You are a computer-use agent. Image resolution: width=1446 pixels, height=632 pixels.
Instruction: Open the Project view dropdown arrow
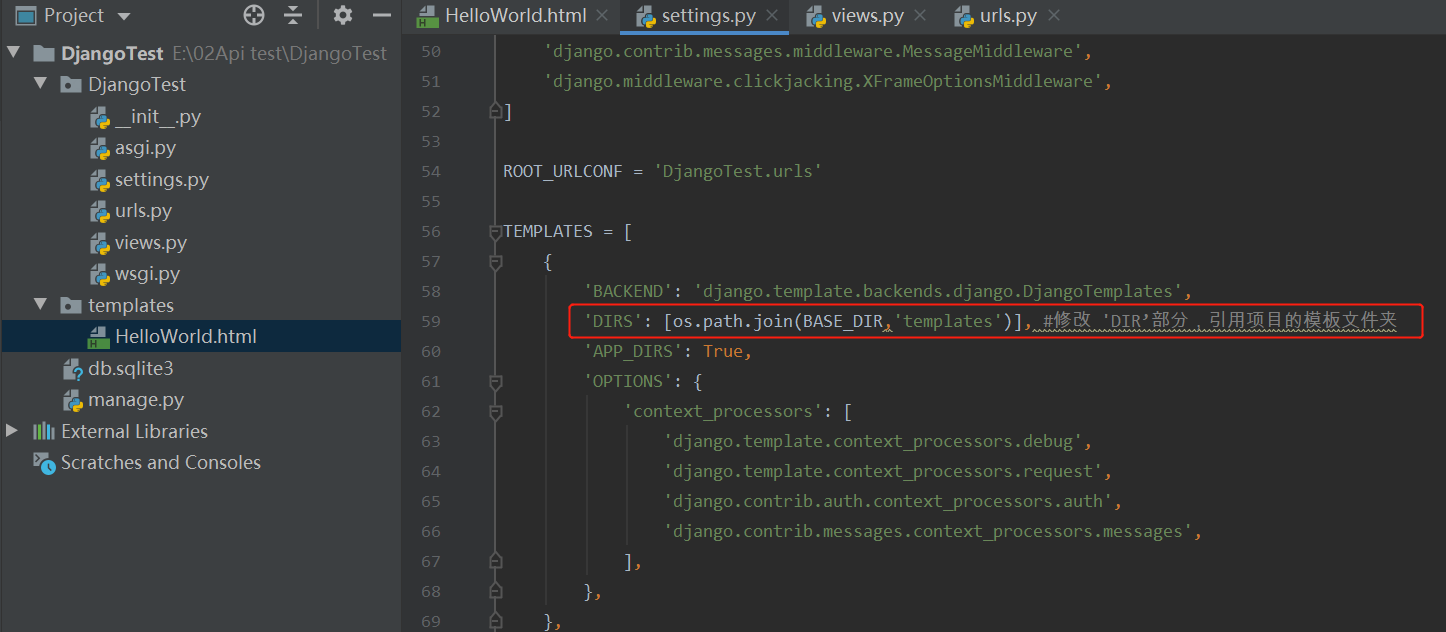[x=124, y=16]
